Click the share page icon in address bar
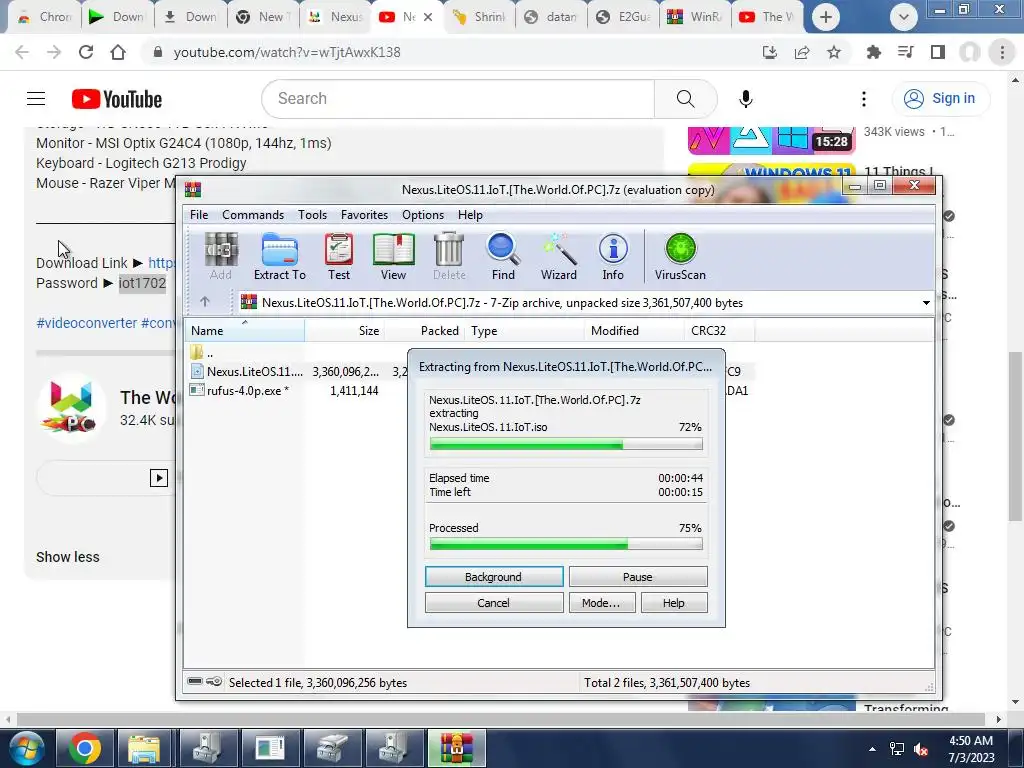Image resolution: width=1024 pixels, height=768 pixels. 802,52
